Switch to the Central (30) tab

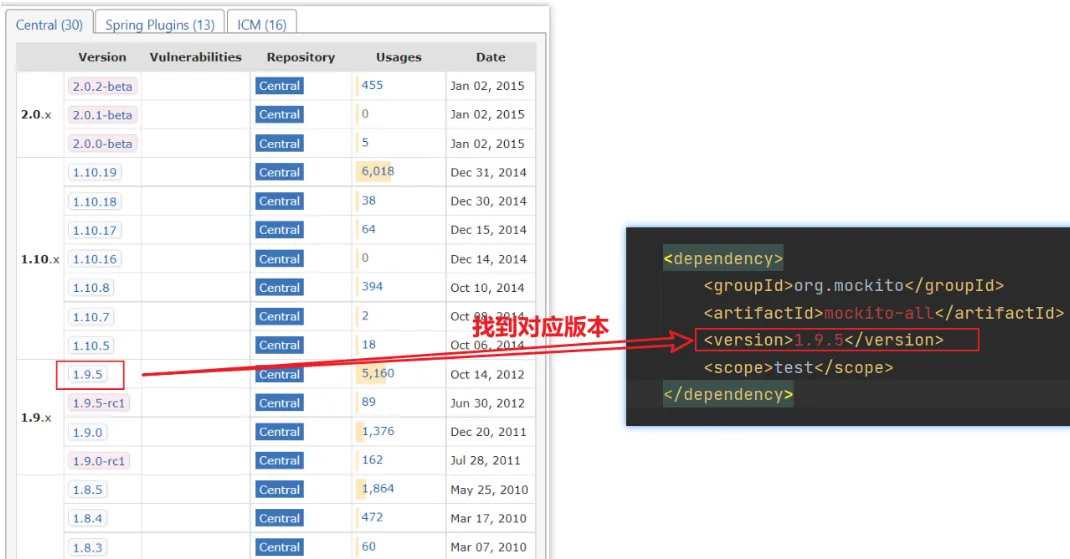point(49,25)
